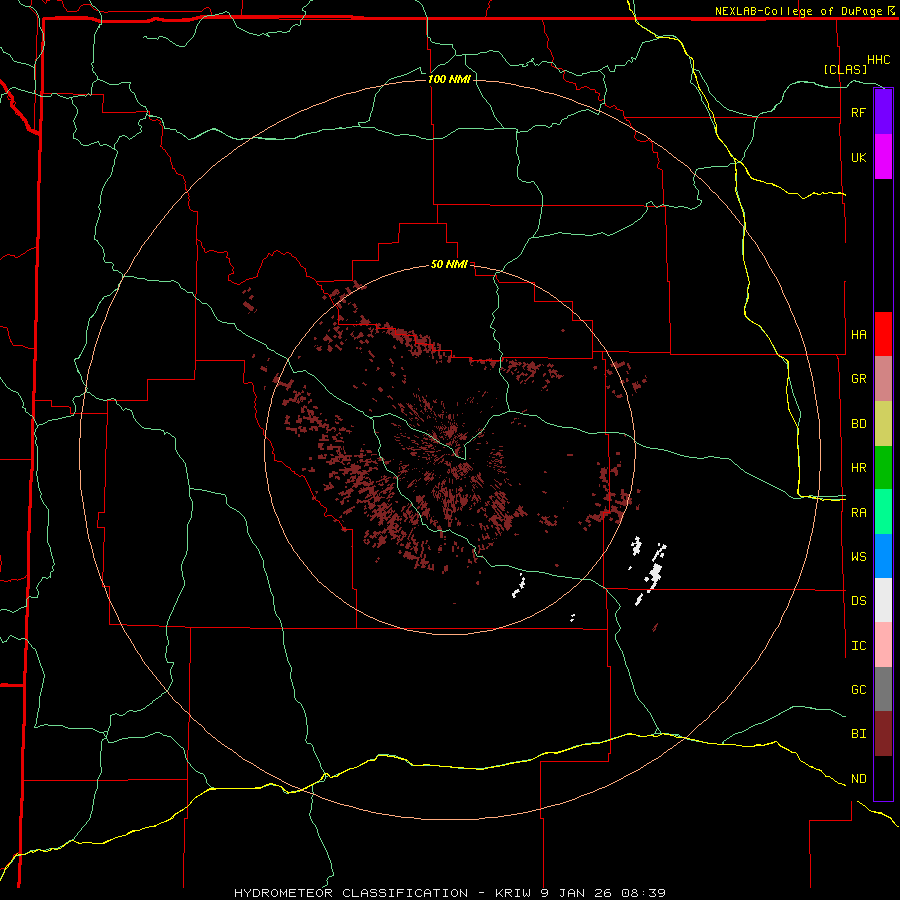Click the GC gray legend swatch

pos(883,689)
